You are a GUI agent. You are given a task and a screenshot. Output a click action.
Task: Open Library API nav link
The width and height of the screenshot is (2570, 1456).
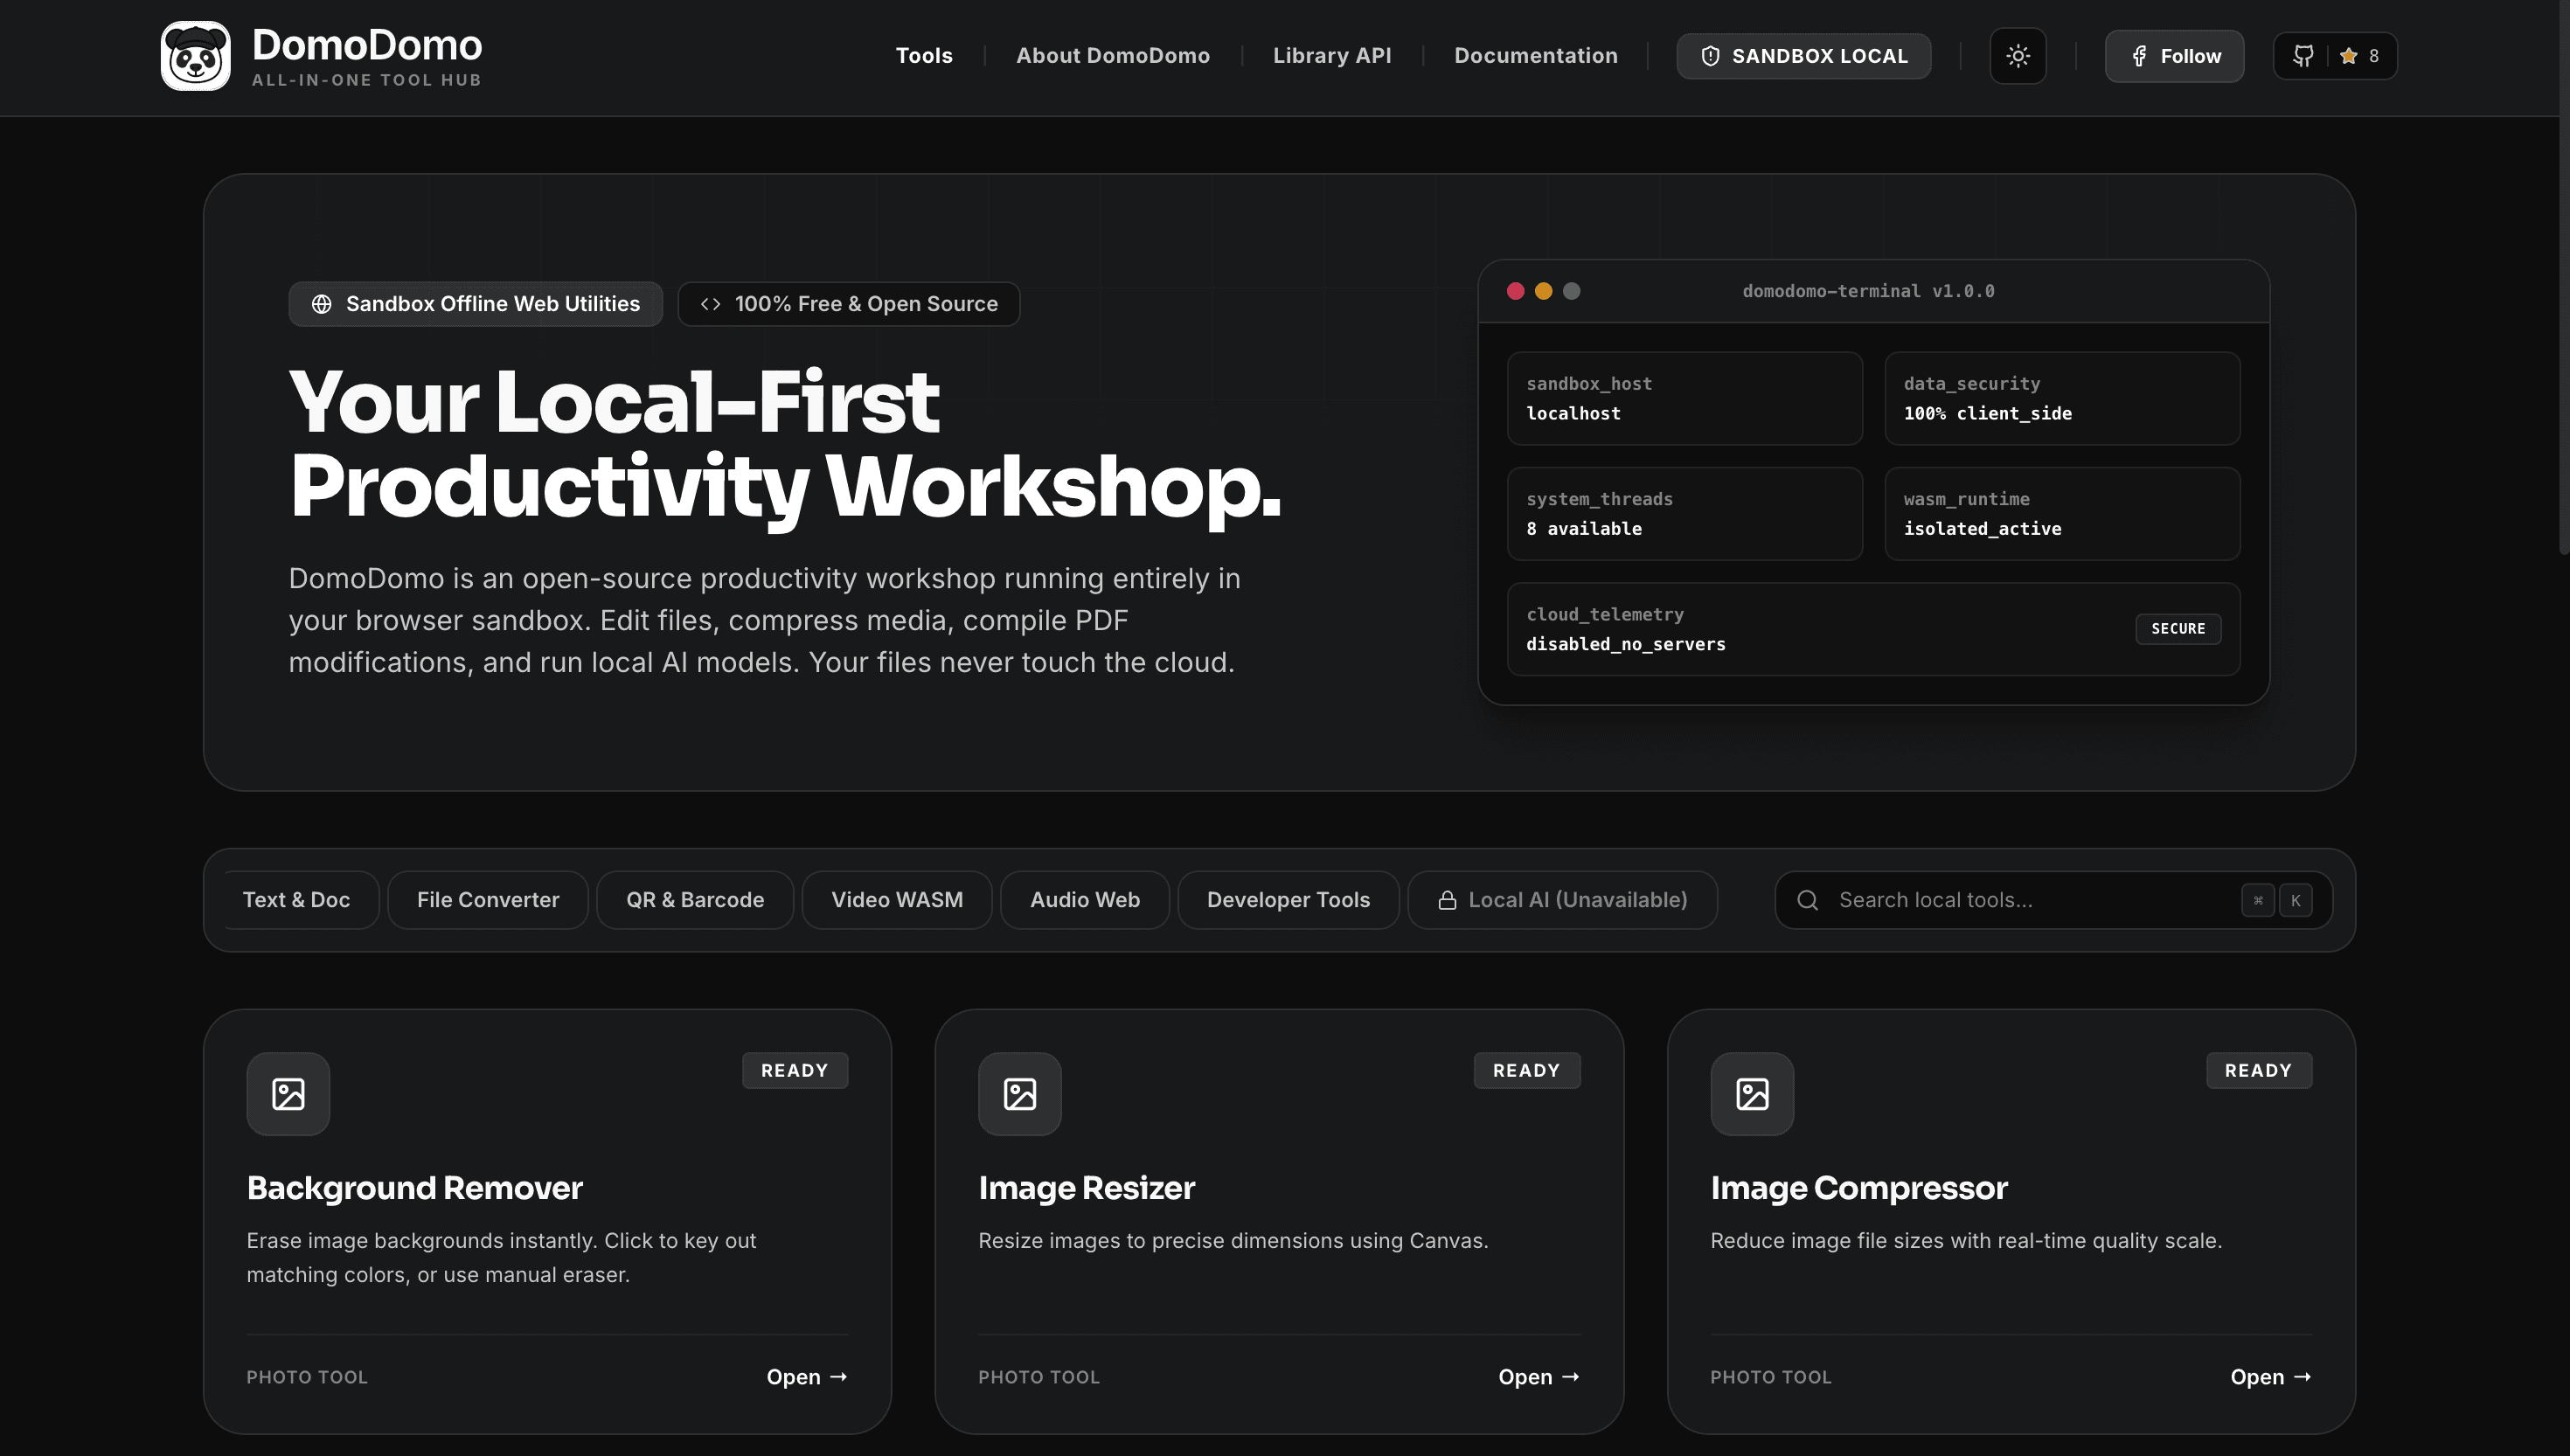pos(1332,56)
